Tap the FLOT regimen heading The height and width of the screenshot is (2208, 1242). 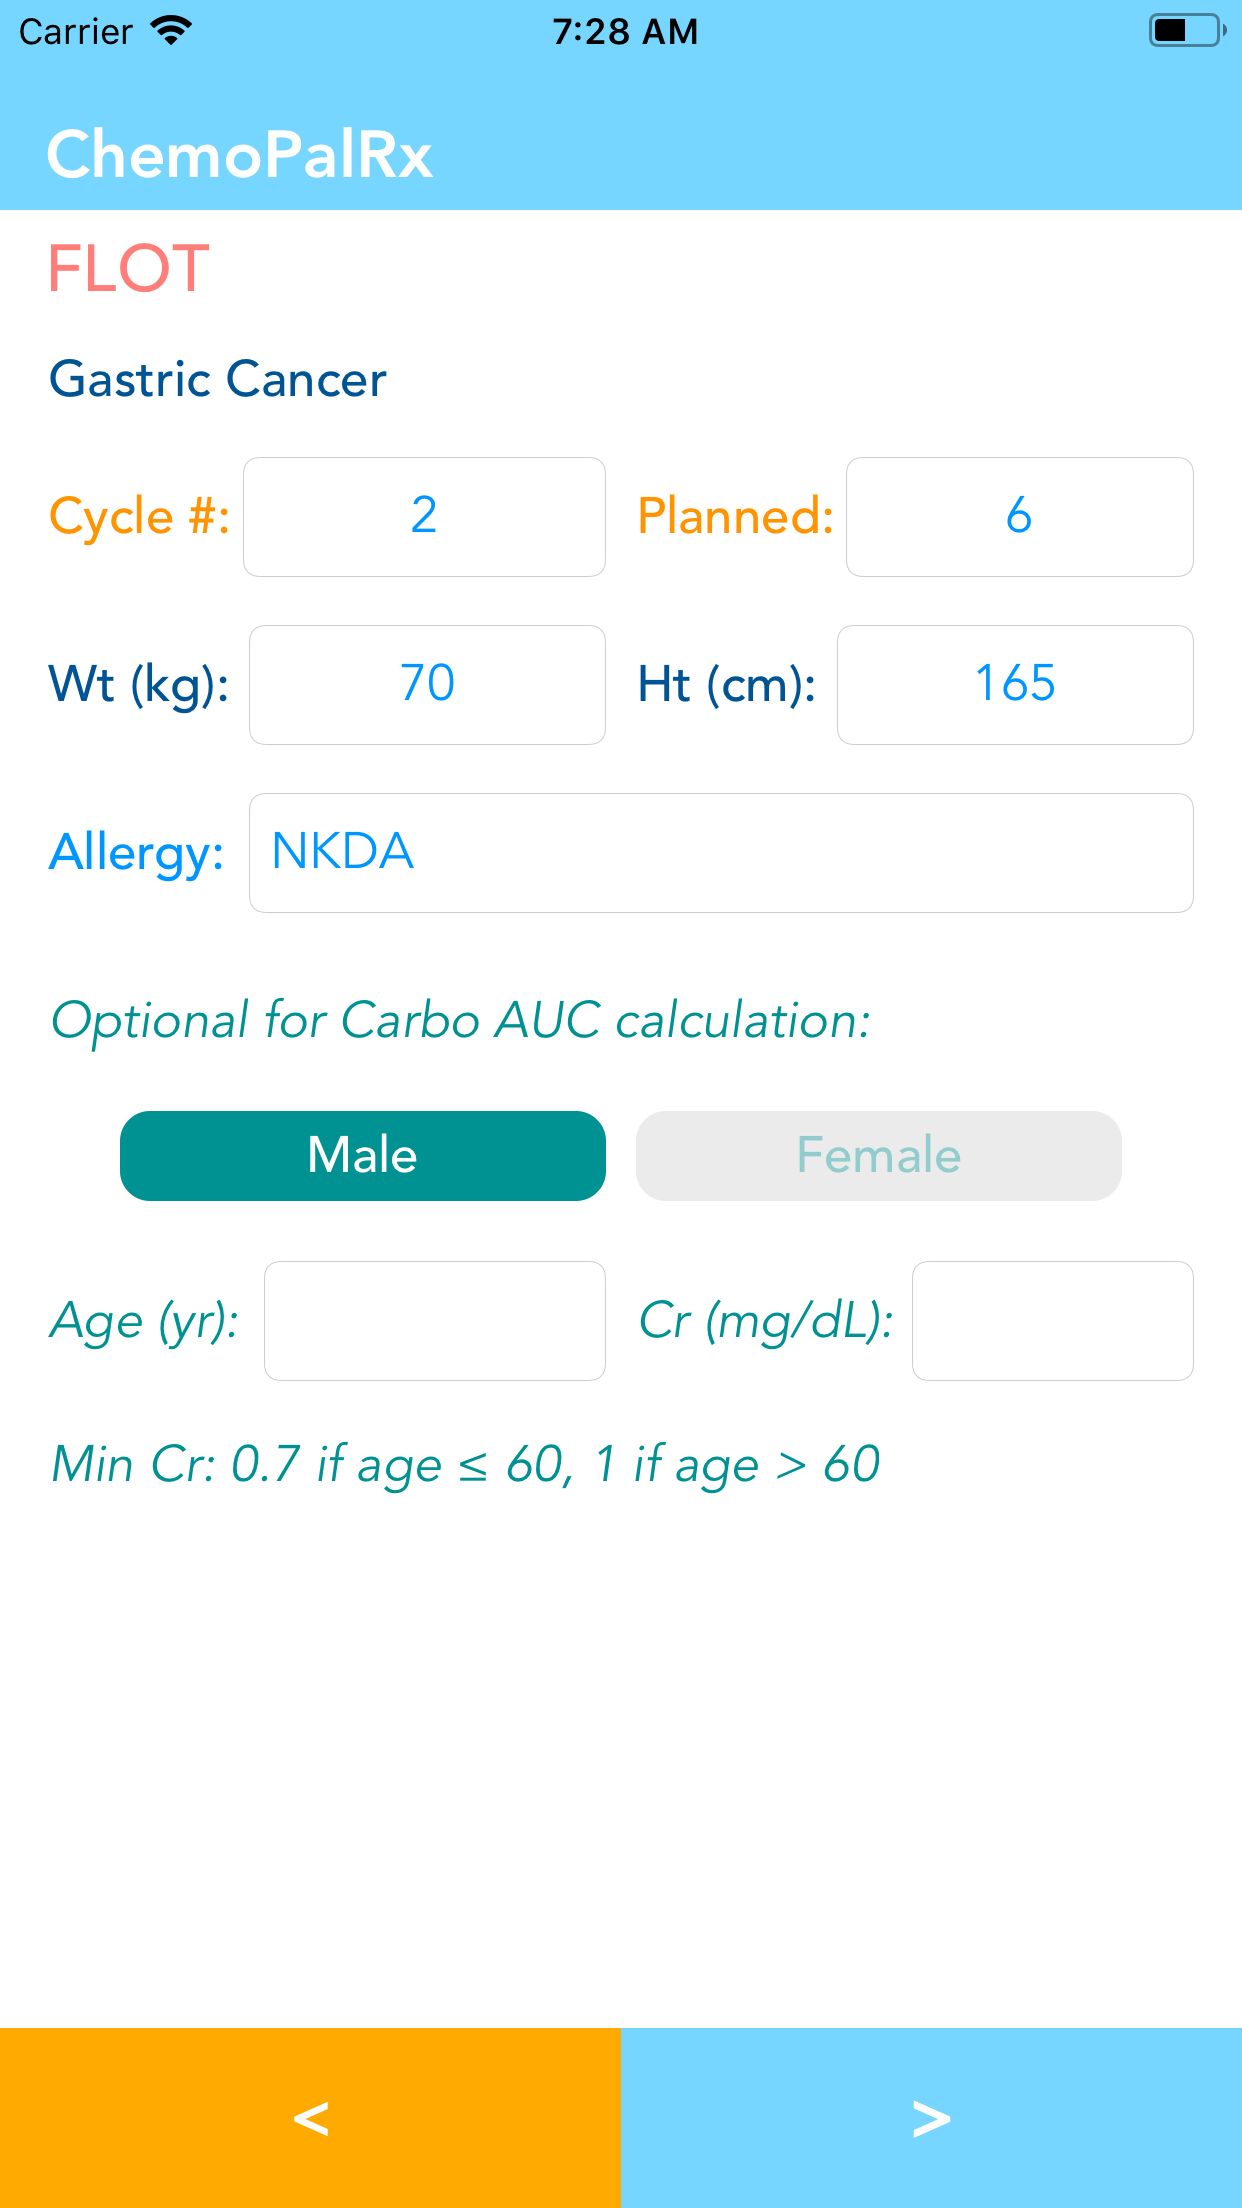[129, 268]
